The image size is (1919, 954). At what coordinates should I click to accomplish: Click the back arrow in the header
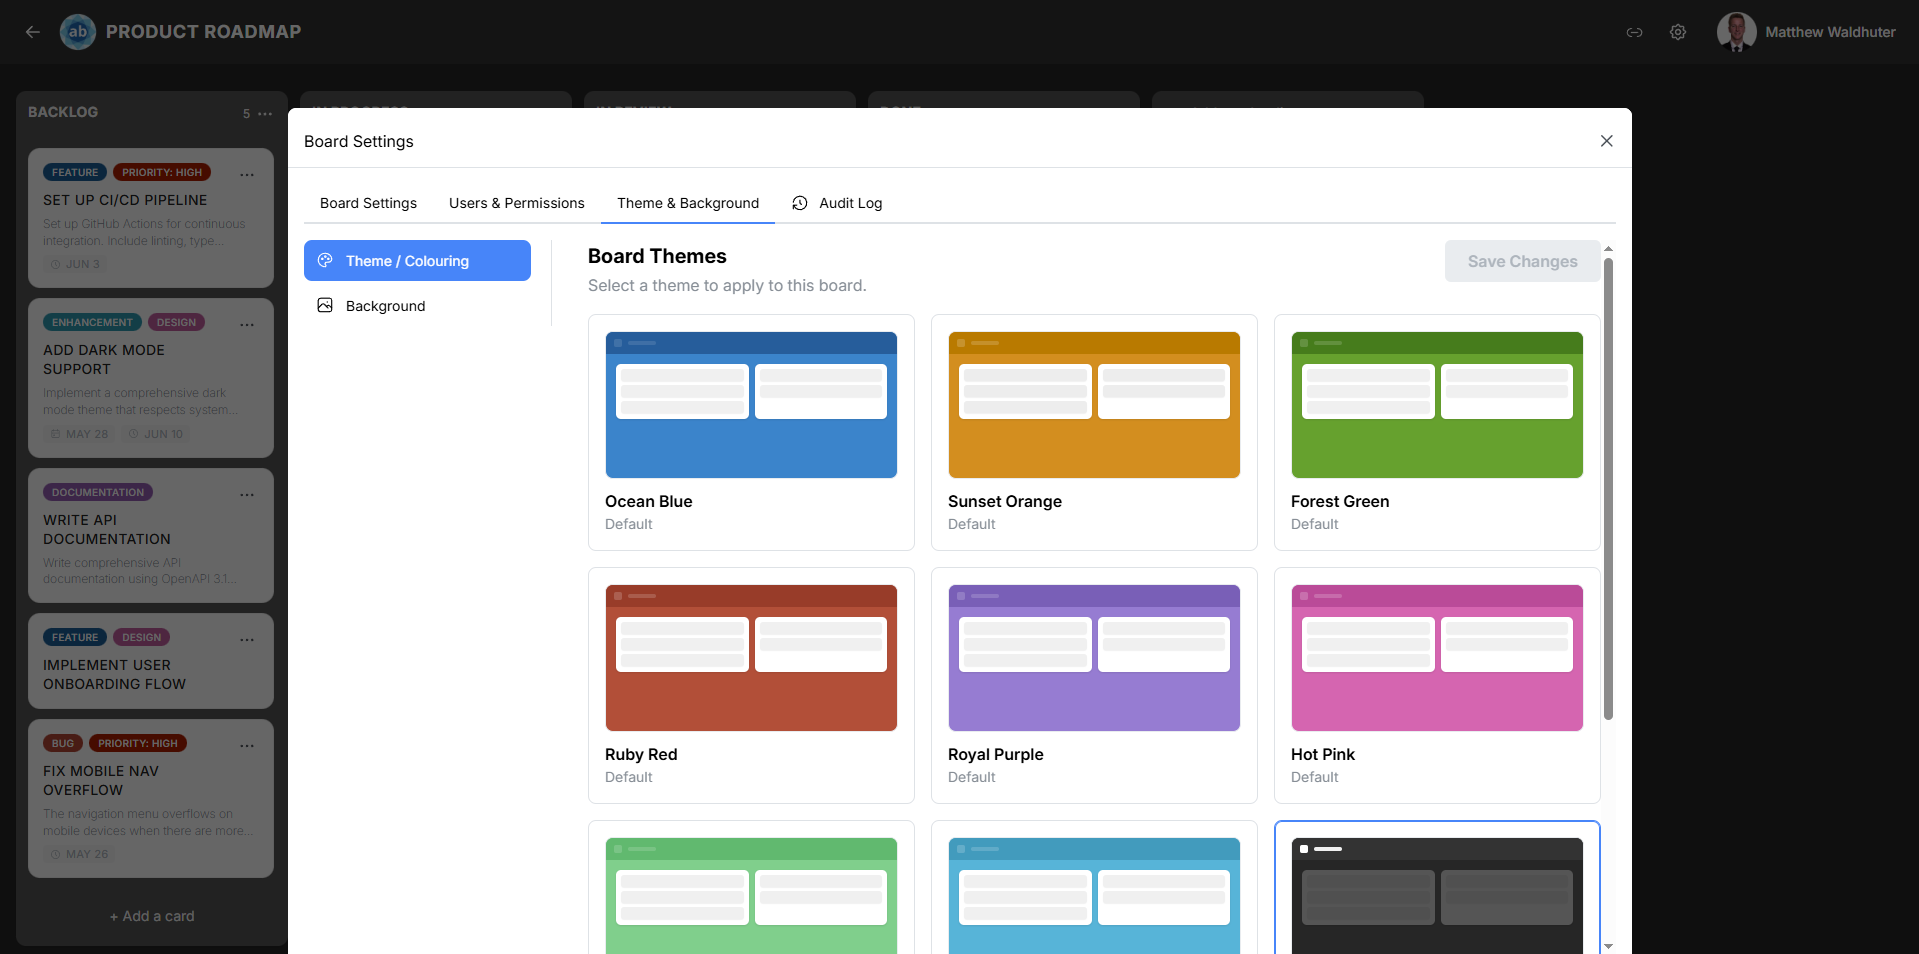(33, 32)
